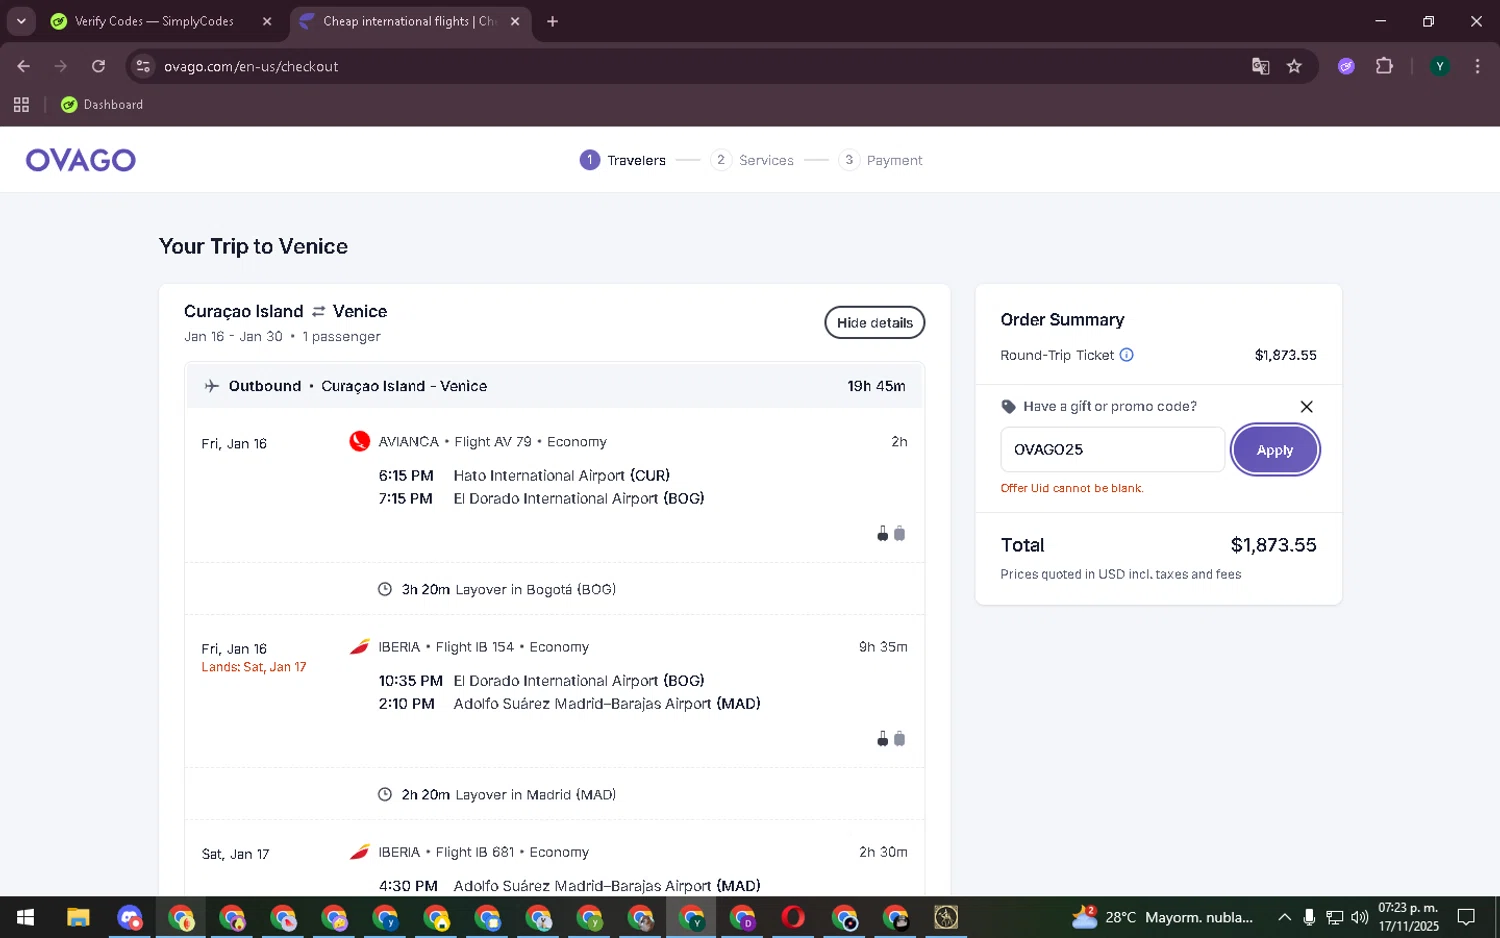Open the browser translate icon

click(1260, 66)
